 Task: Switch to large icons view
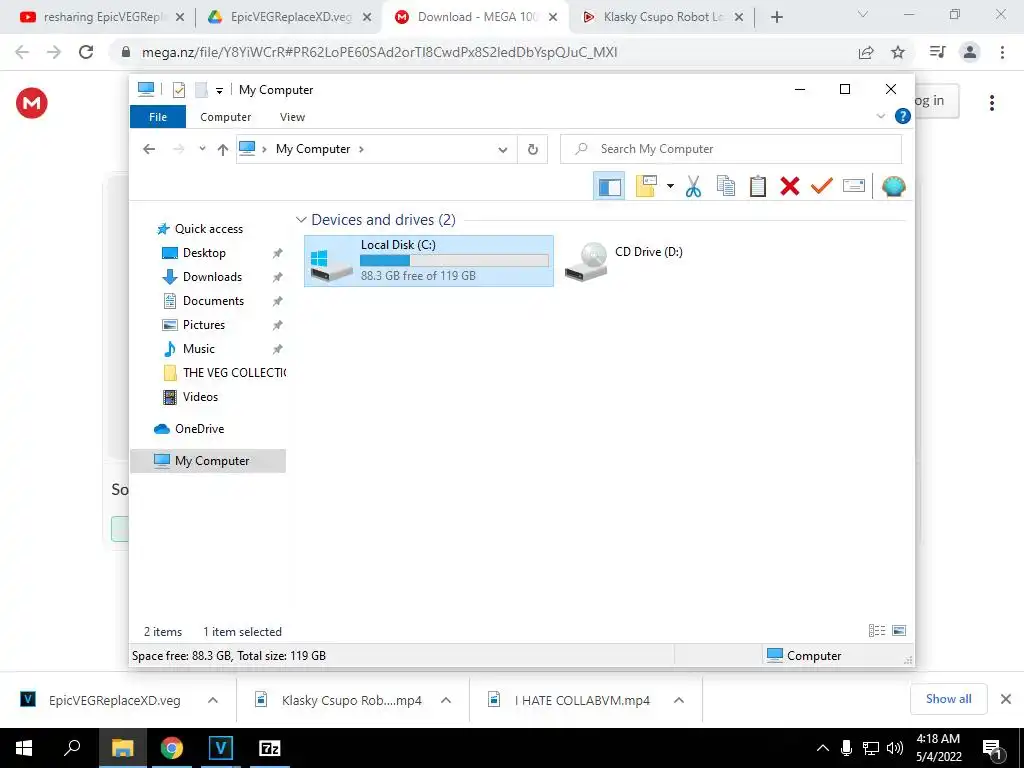tap(899, 631)
